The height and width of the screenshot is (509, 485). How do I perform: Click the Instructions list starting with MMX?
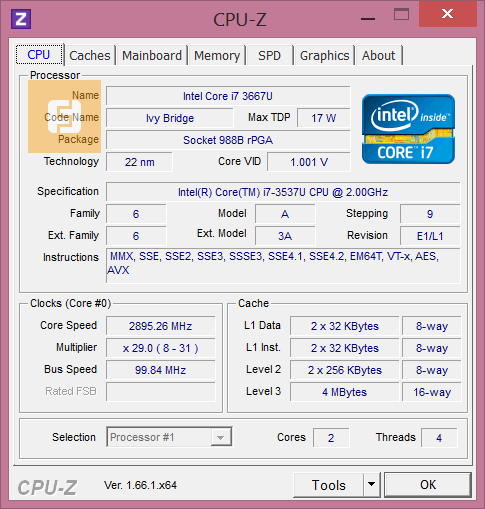[283, 265]
